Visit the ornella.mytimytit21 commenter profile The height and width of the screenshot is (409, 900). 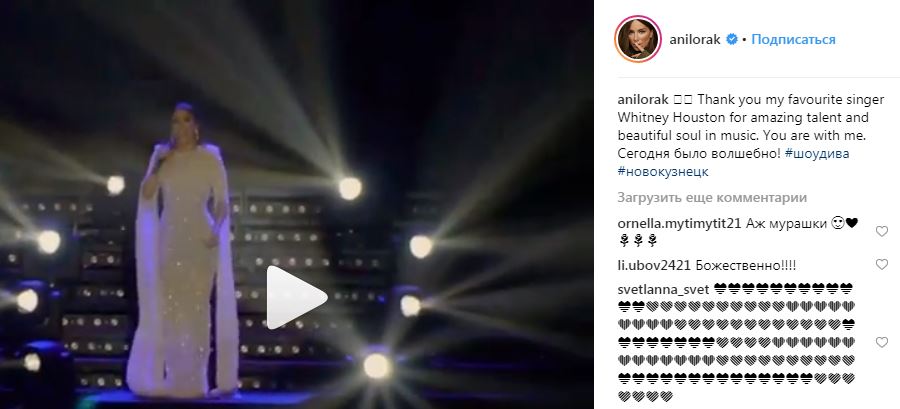(x=680, y=224)
